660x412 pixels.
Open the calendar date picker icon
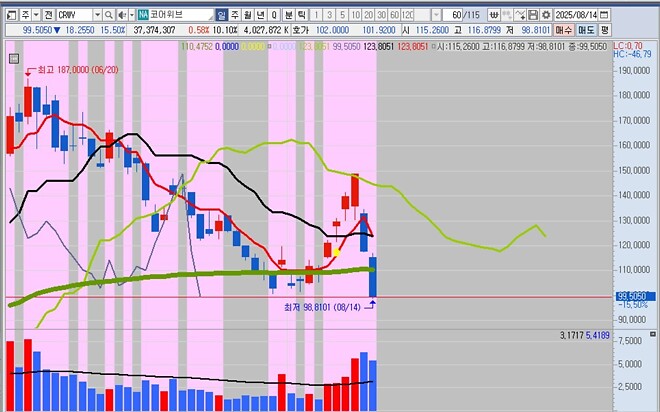[x=604, y=15]
